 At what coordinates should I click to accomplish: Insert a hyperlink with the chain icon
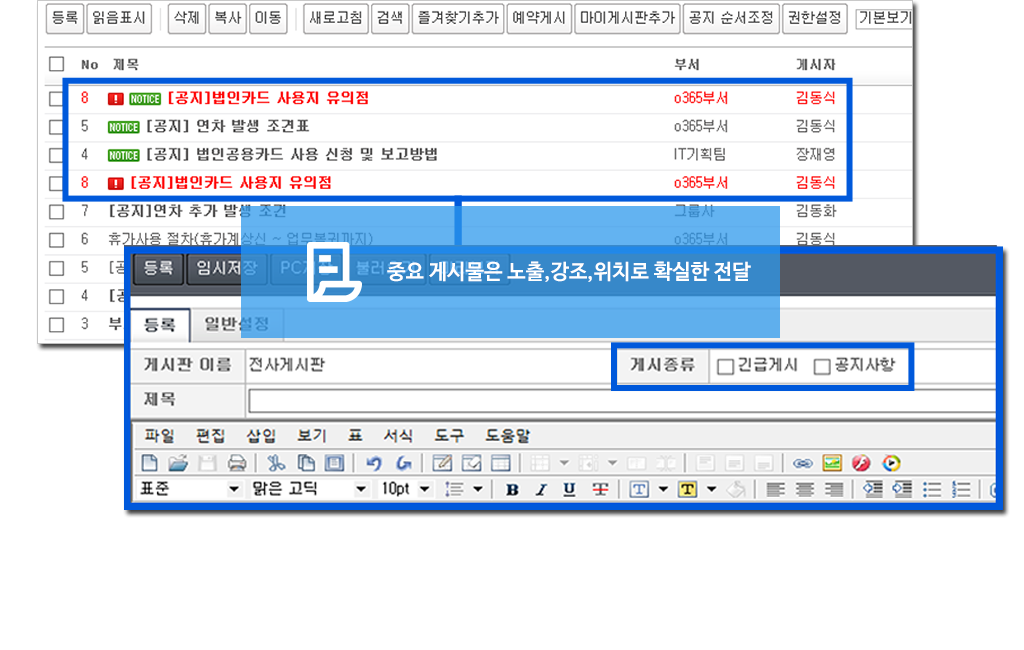coord(802,463)
